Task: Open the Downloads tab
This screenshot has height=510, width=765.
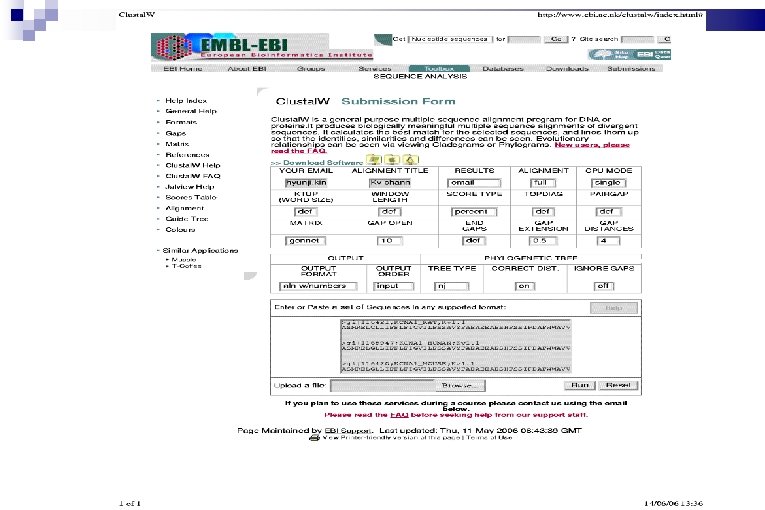Action: tap(567, 69)
